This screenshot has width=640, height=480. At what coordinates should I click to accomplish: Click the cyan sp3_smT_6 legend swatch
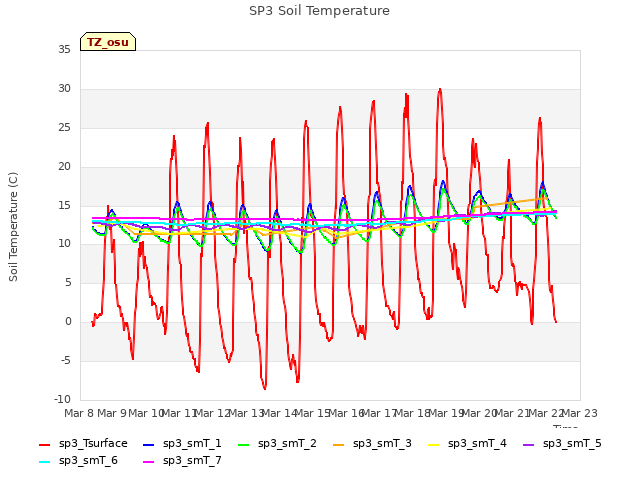pos(44,462)
